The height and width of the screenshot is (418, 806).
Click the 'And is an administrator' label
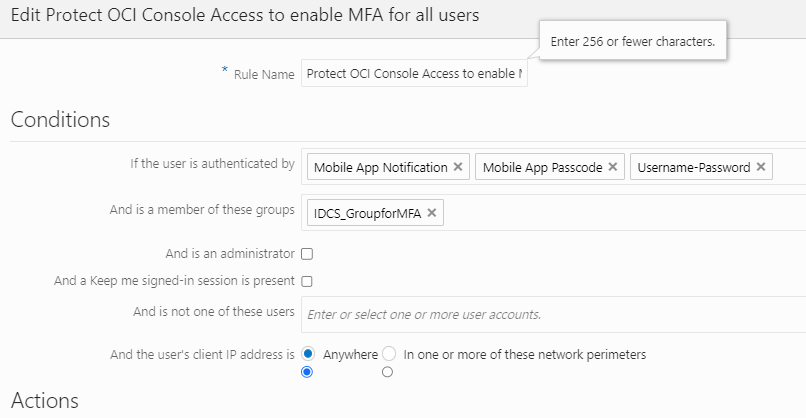[x=230, y=254]
